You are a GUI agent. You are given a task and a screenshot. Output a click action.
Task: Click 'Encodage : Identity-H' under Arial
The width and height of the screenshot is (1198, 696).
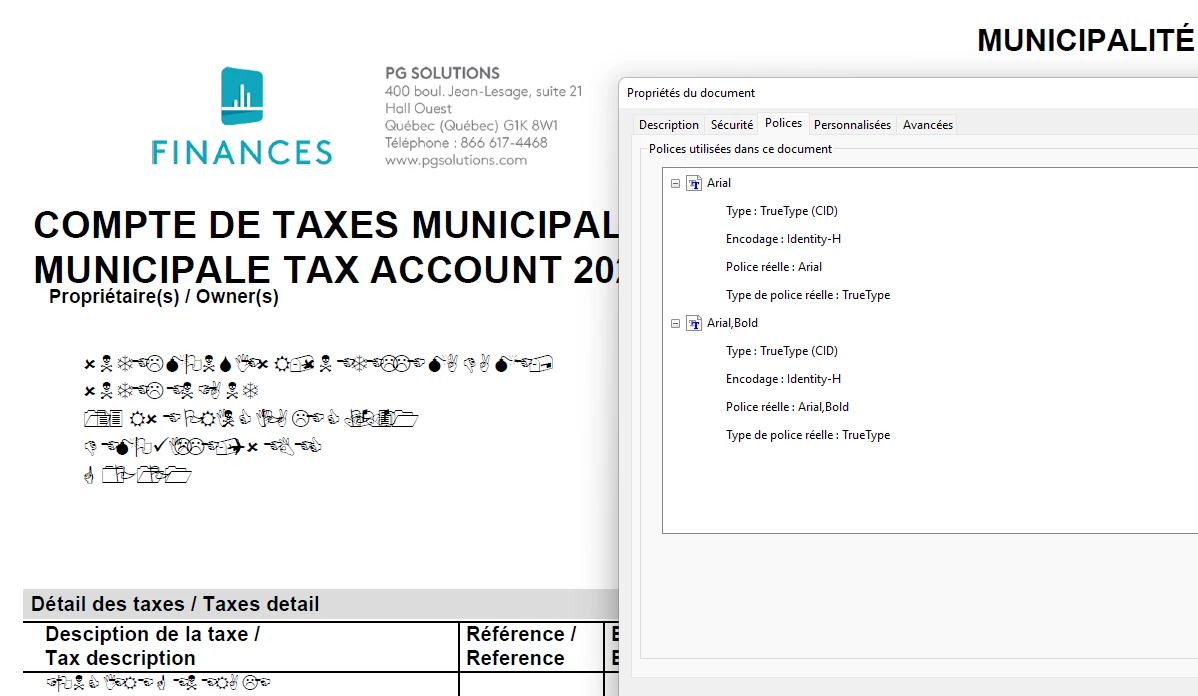(783, 239)
